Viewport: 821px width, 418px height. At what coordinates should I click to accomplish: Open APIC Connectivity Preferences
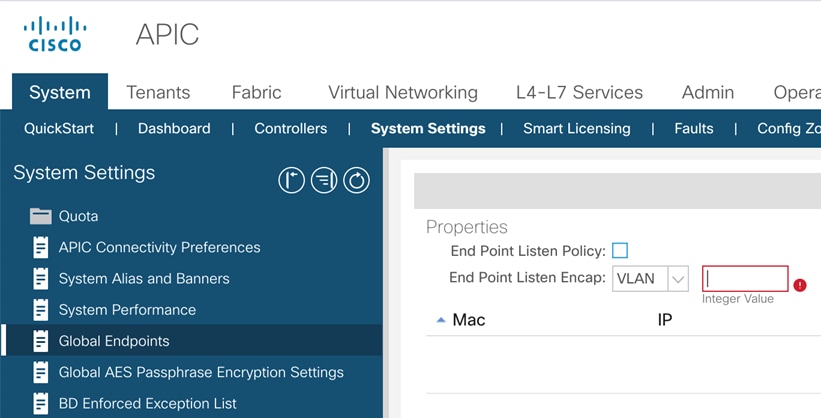click(159, 247)
